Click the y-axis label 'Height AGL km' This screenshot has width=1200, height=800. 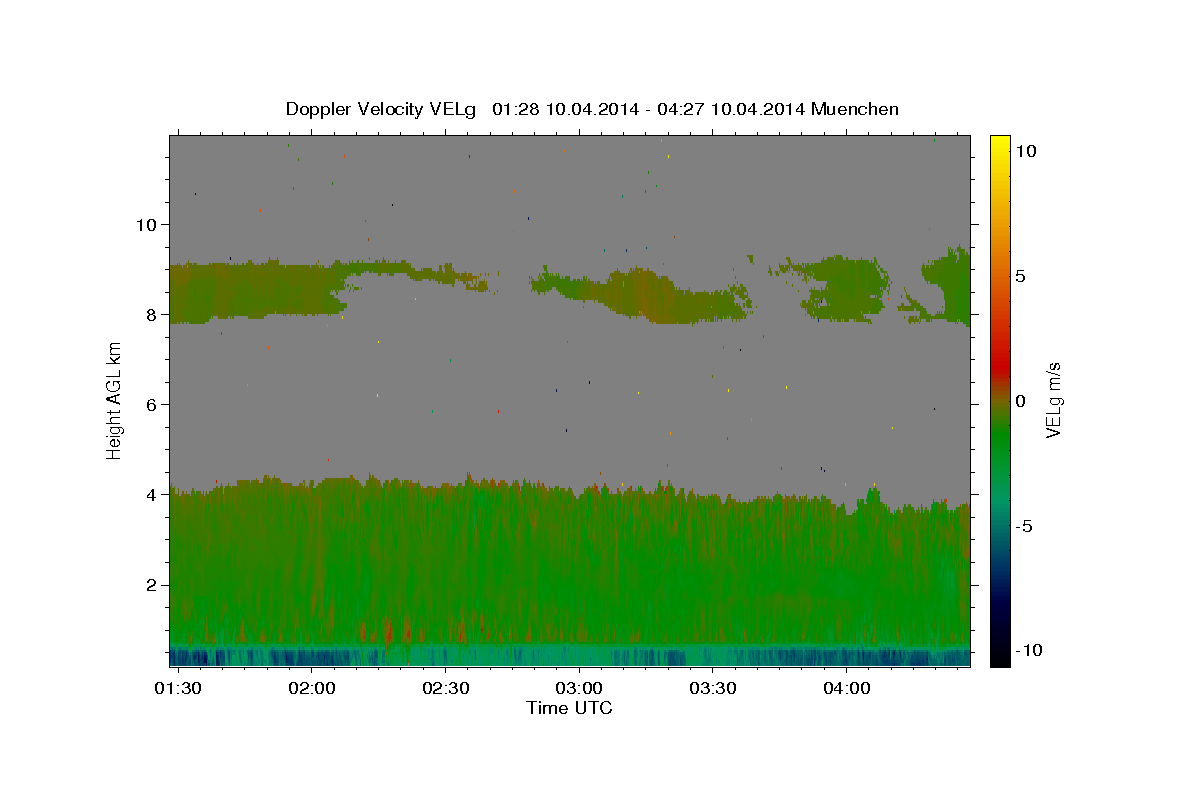pyautogui.click(x=115, y=400)
